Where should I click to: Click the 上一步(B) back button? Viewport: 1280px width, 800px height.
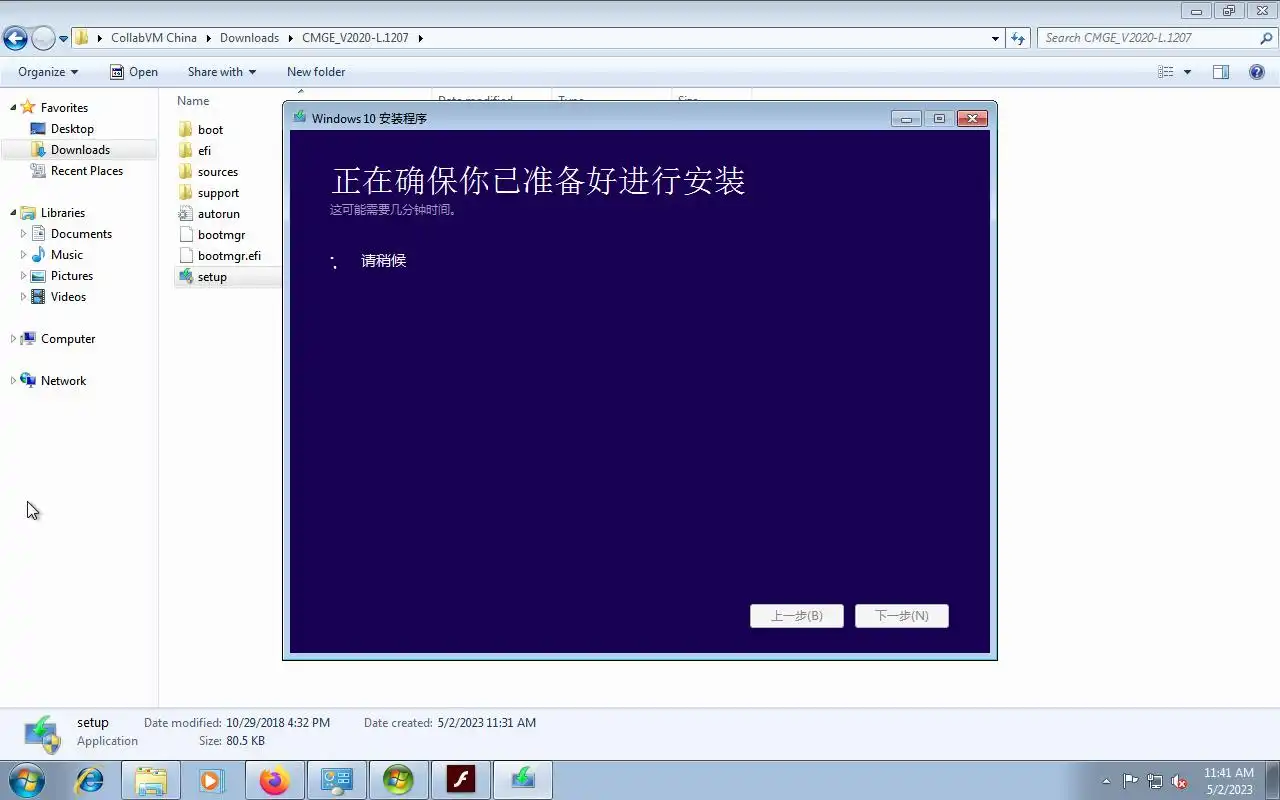point(797,616)
